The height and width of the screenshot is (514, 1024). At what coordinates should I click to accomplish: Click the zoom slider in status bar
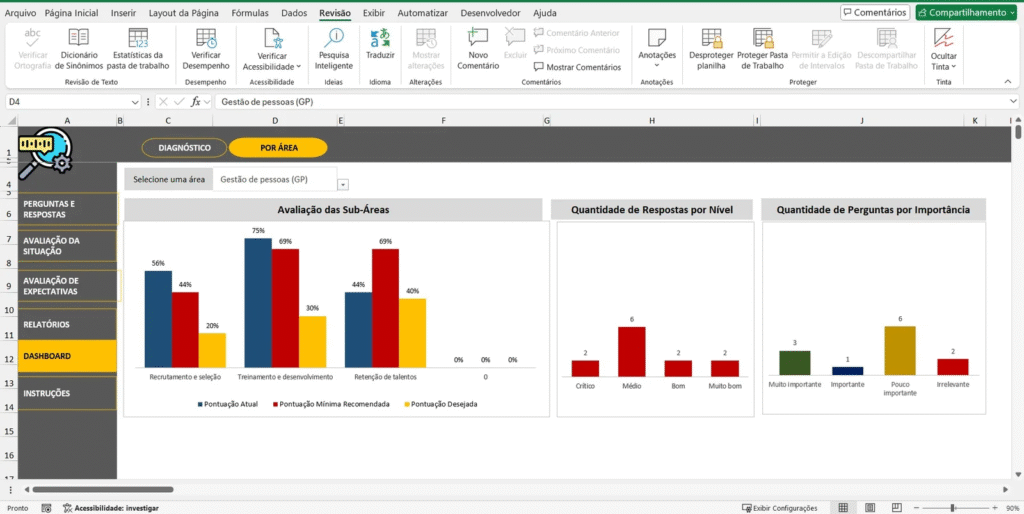pyautogui.click(x=950, y=508)
